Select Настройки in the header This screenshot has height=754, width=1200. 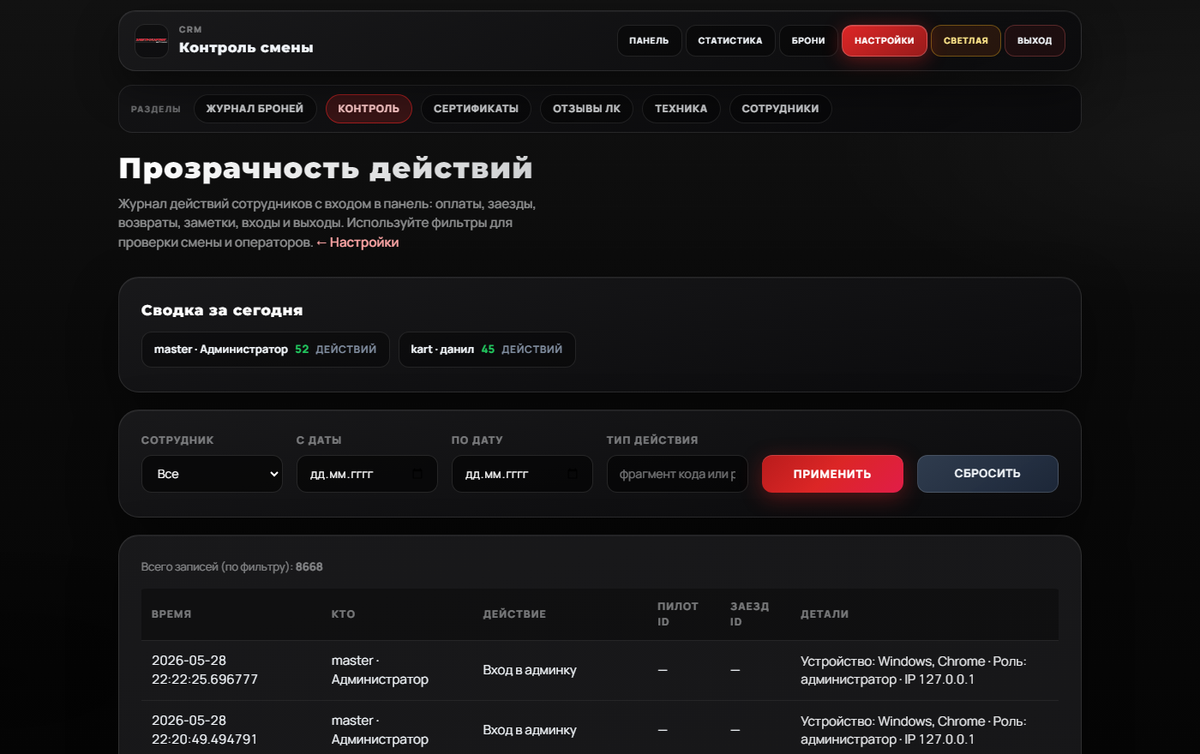click(x=884, y=41)
